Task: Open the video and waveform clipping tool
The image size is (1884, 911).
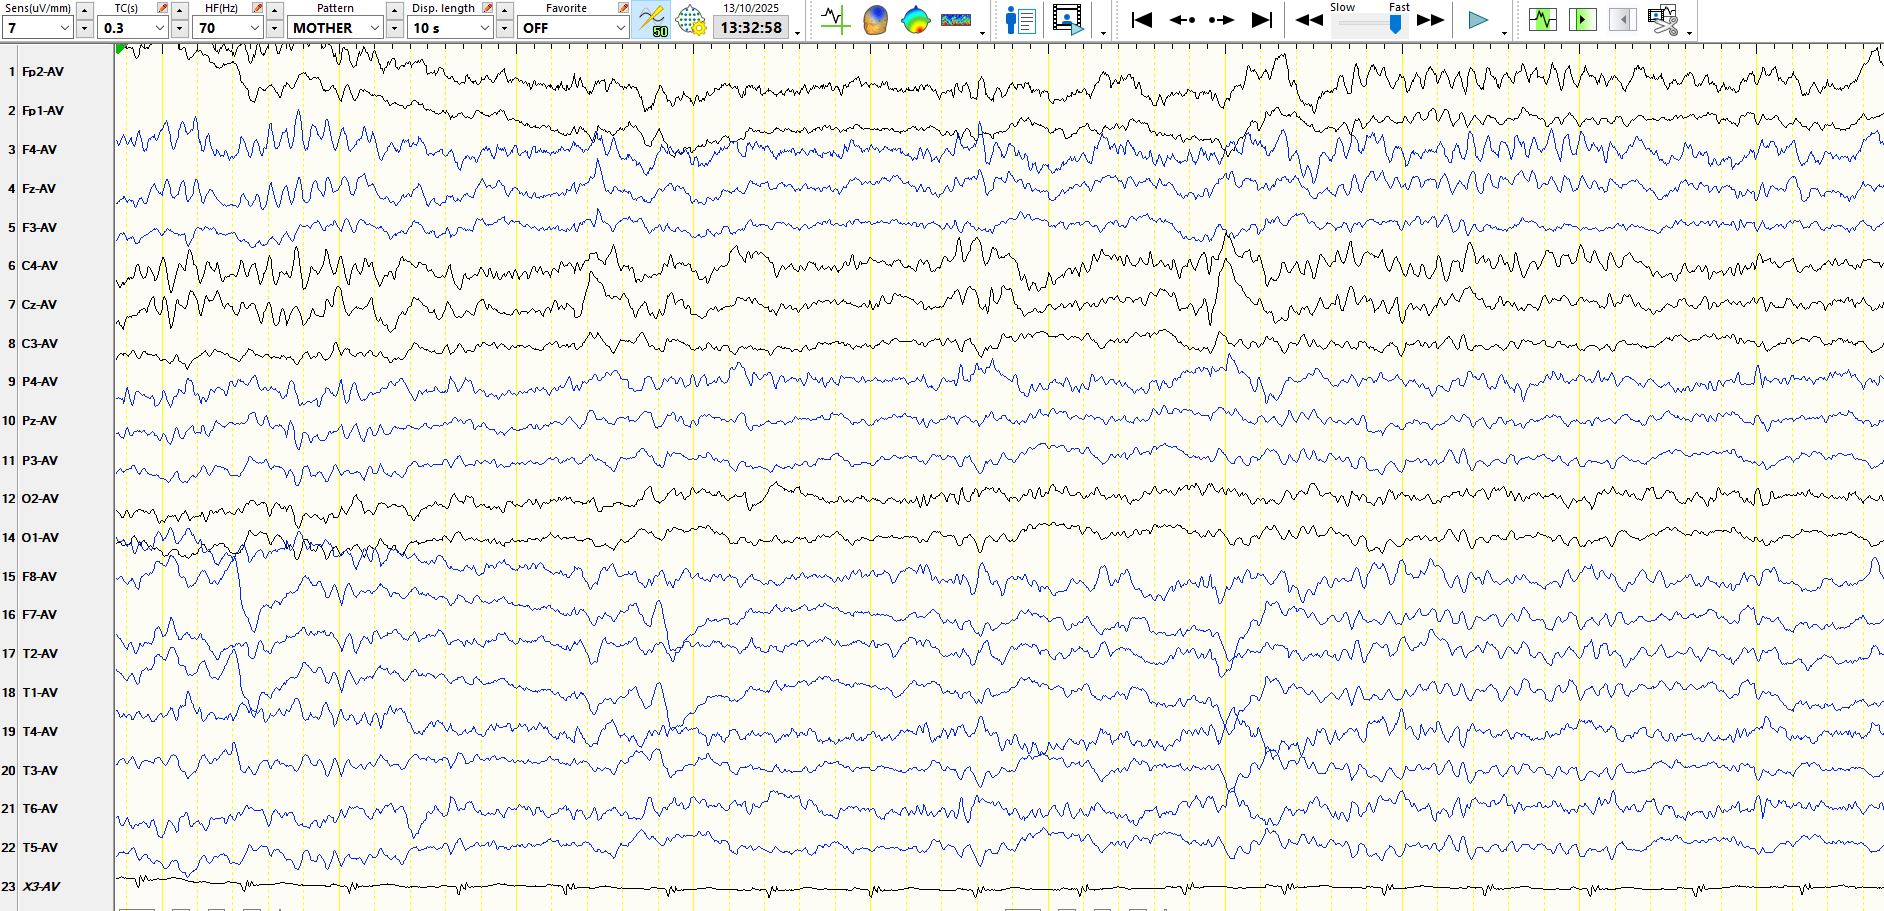Action: 1663,20
